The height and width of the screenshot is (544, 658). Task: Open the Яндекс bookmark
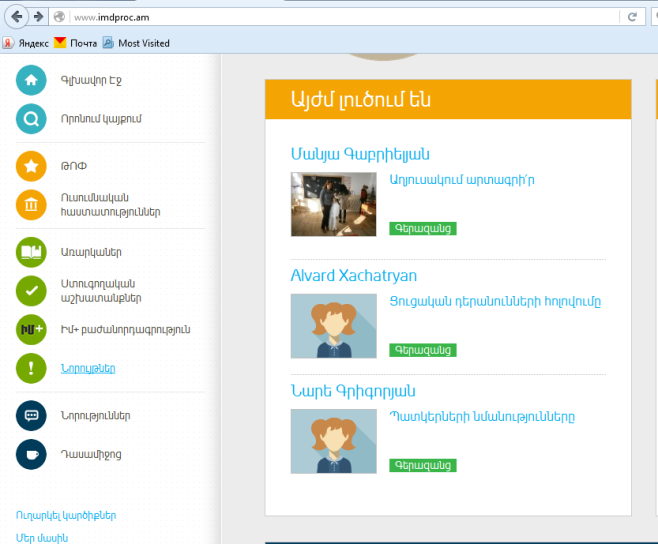(x=26, y=43)
